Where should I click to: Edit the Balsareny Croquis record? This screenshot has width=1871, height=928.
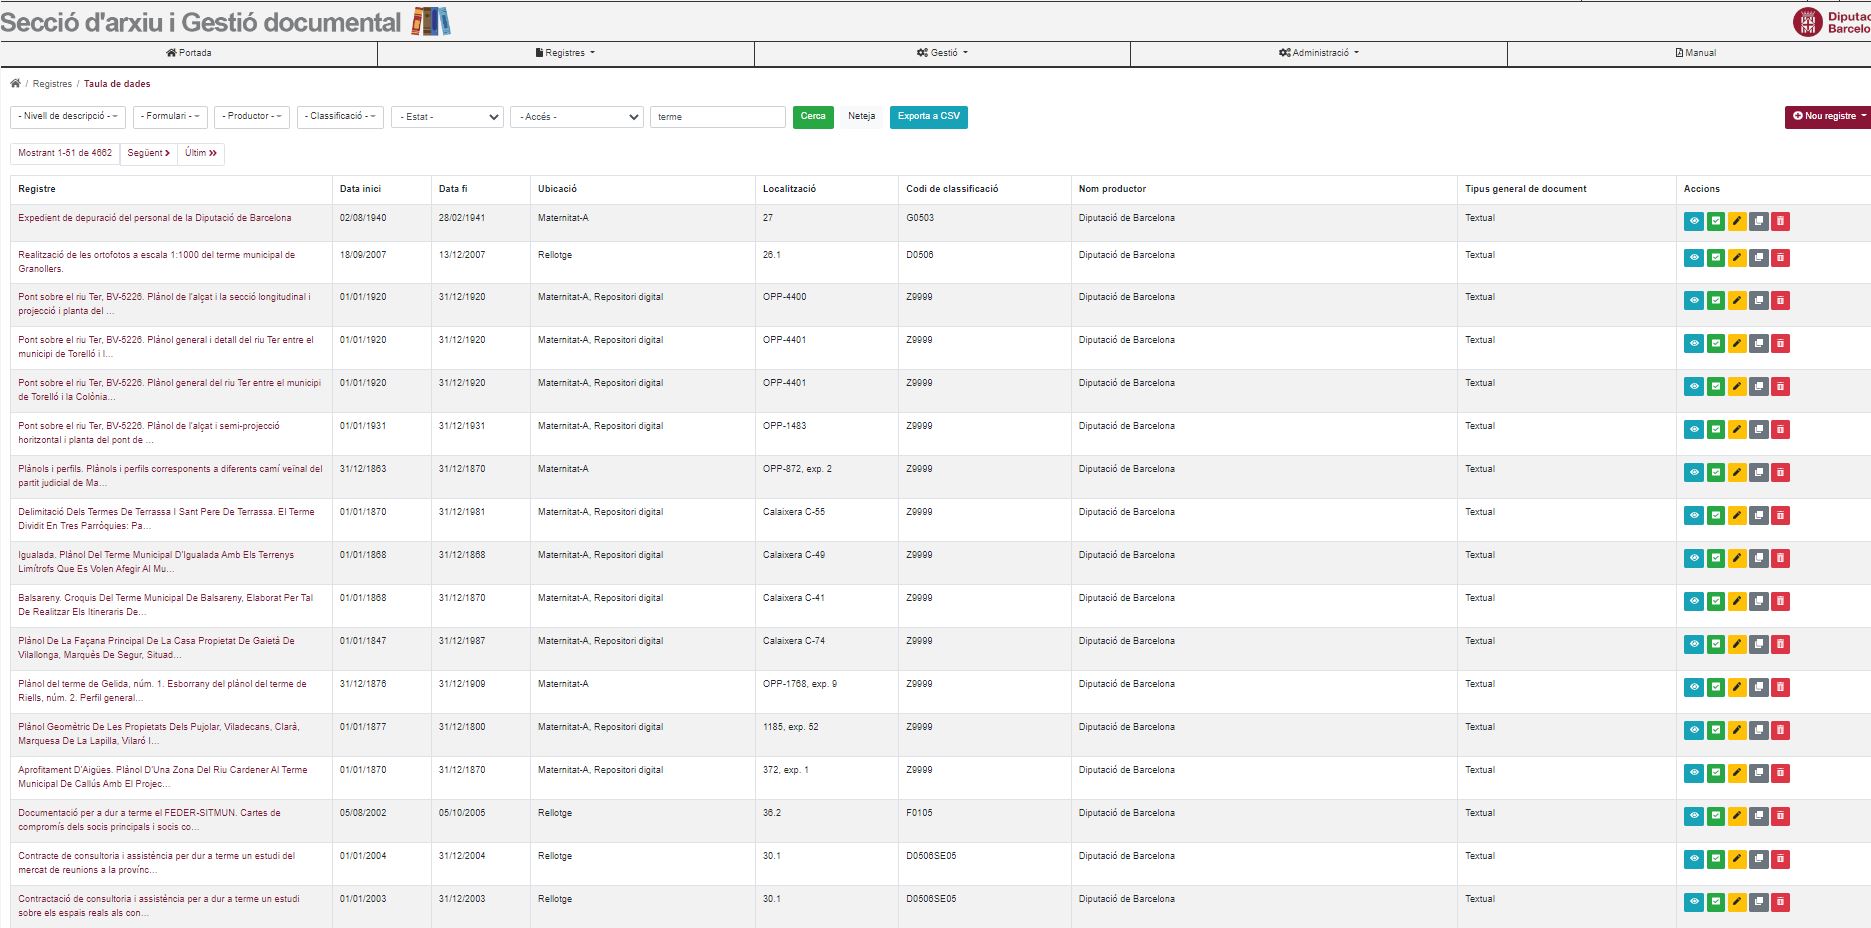point(1737,601)
